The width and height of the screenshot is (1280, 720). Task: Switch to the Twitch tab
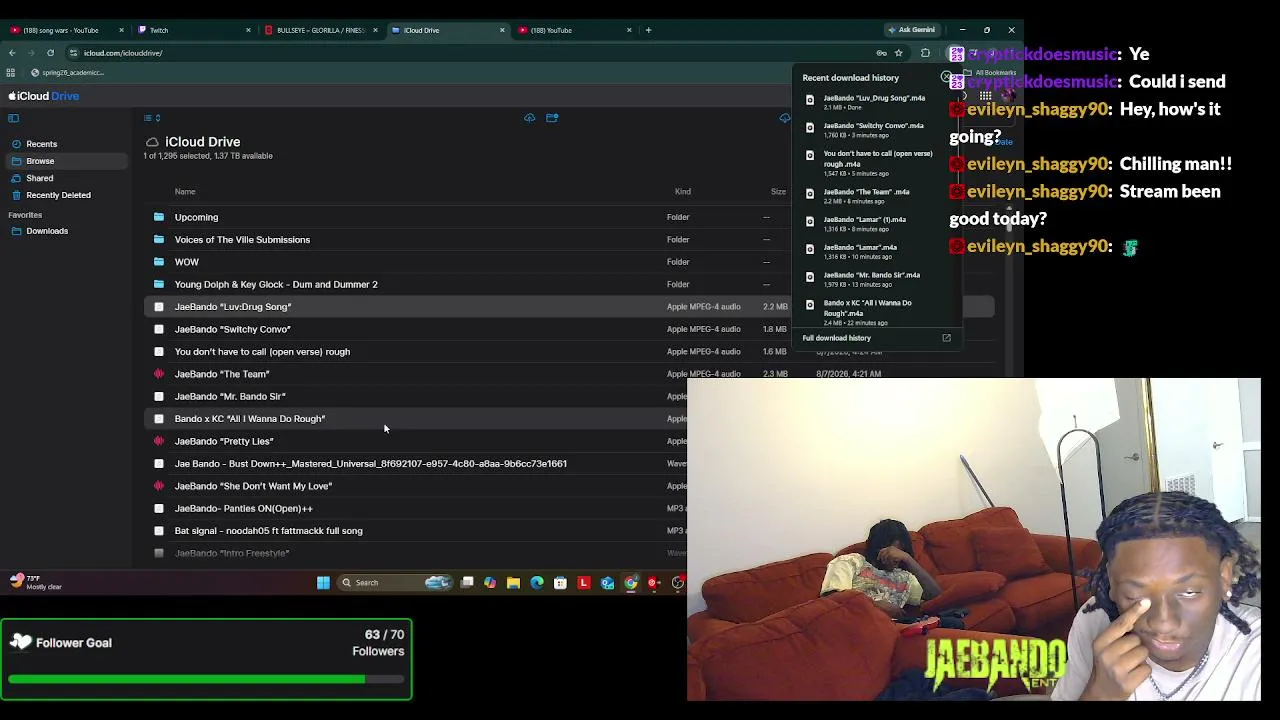click(x=193, y=30)
